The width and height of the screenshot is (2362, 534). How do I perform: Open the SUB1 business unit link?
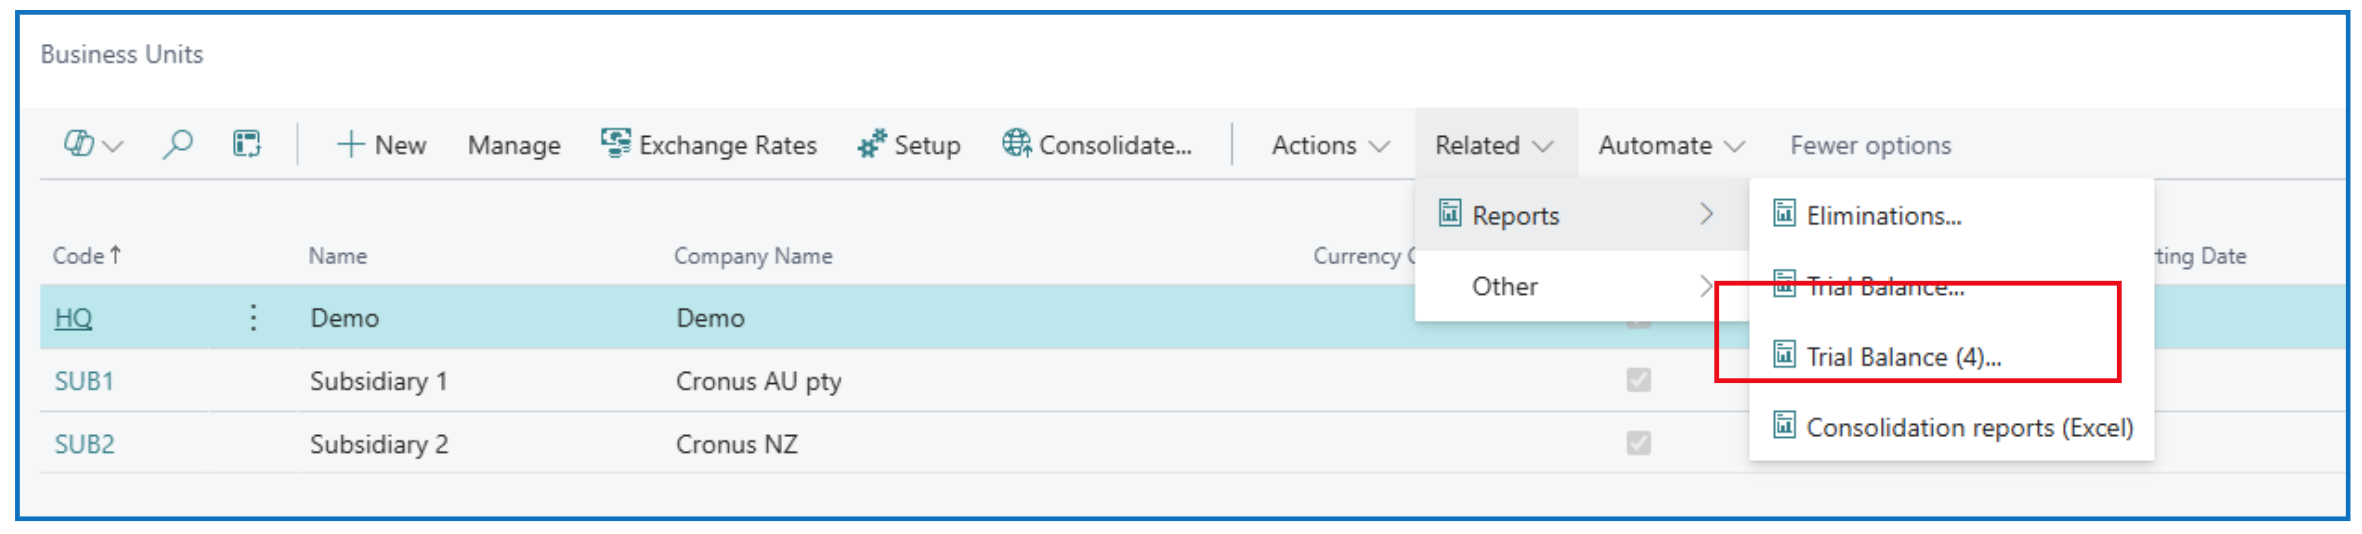[x=84, y=381]
